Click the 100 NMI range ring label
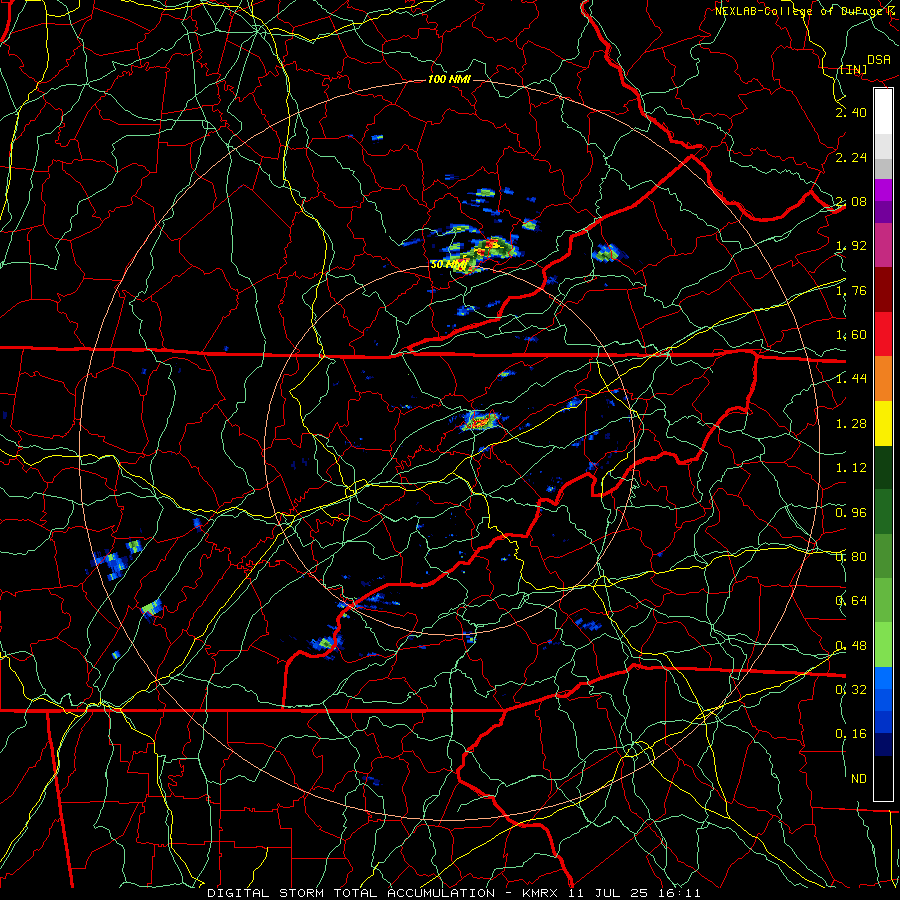The height and width of the screenshot is (900, 900). tap(449, 79)
